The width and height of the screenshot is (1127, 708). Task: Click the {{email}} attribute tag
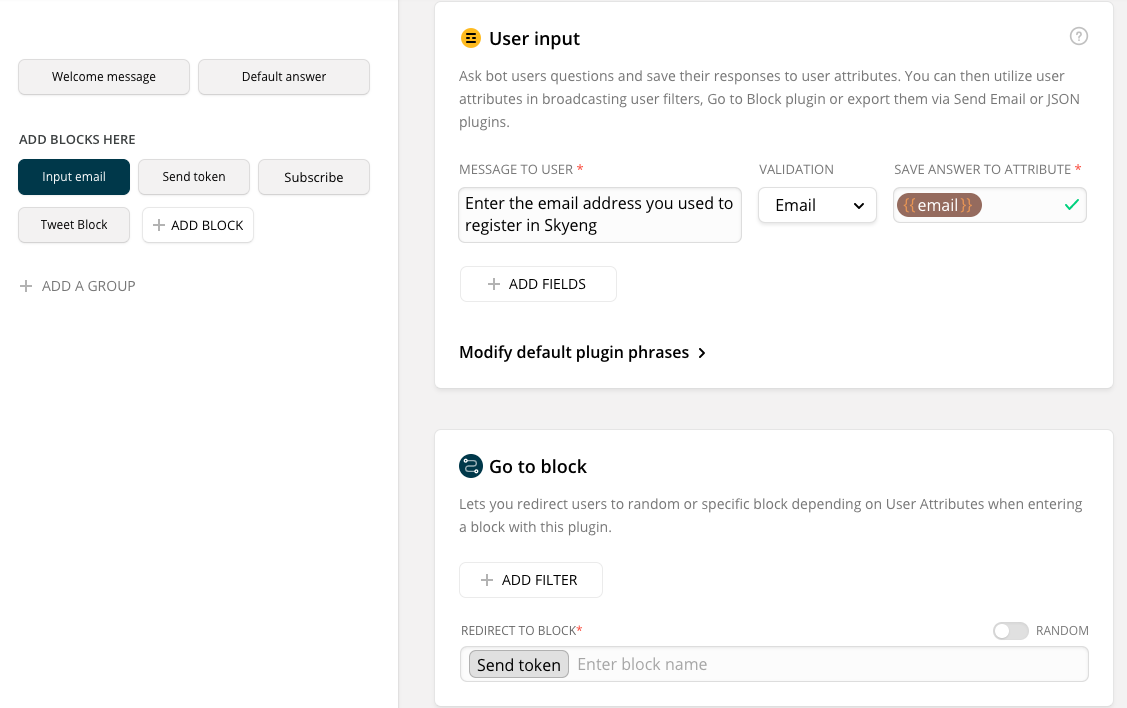click(x=939, y=205)
